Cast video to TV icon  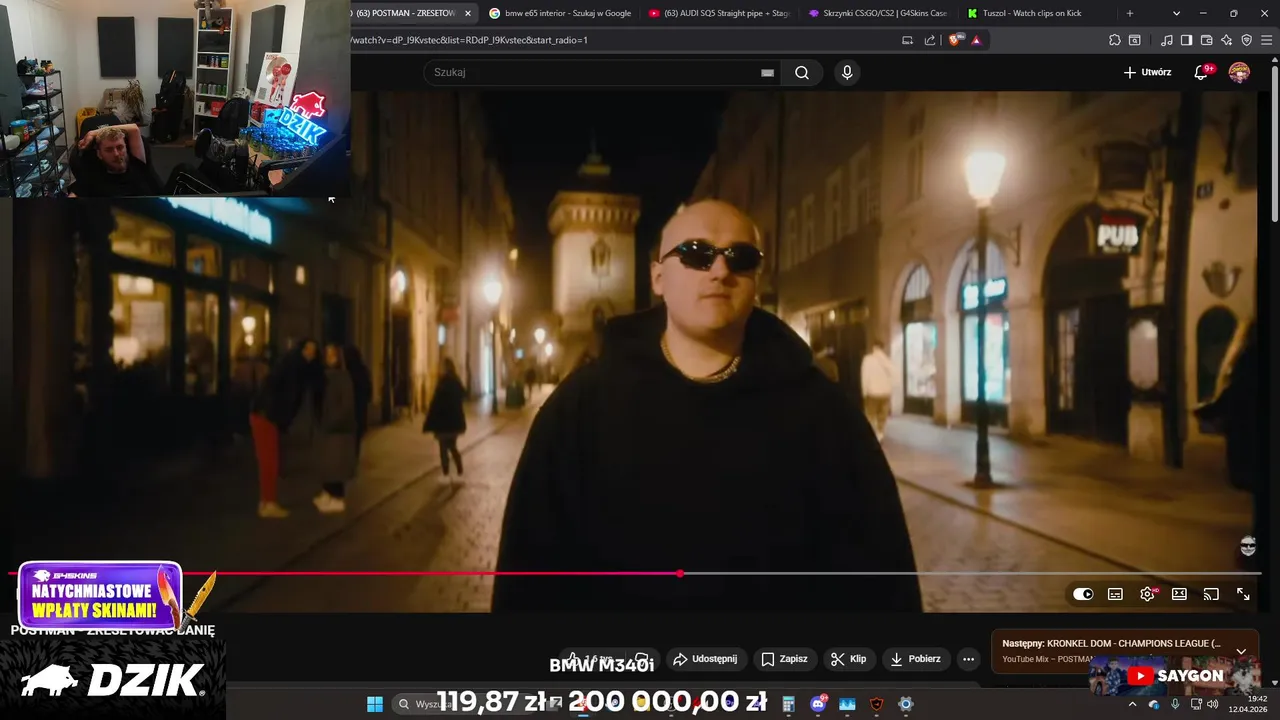point(1211,594)
